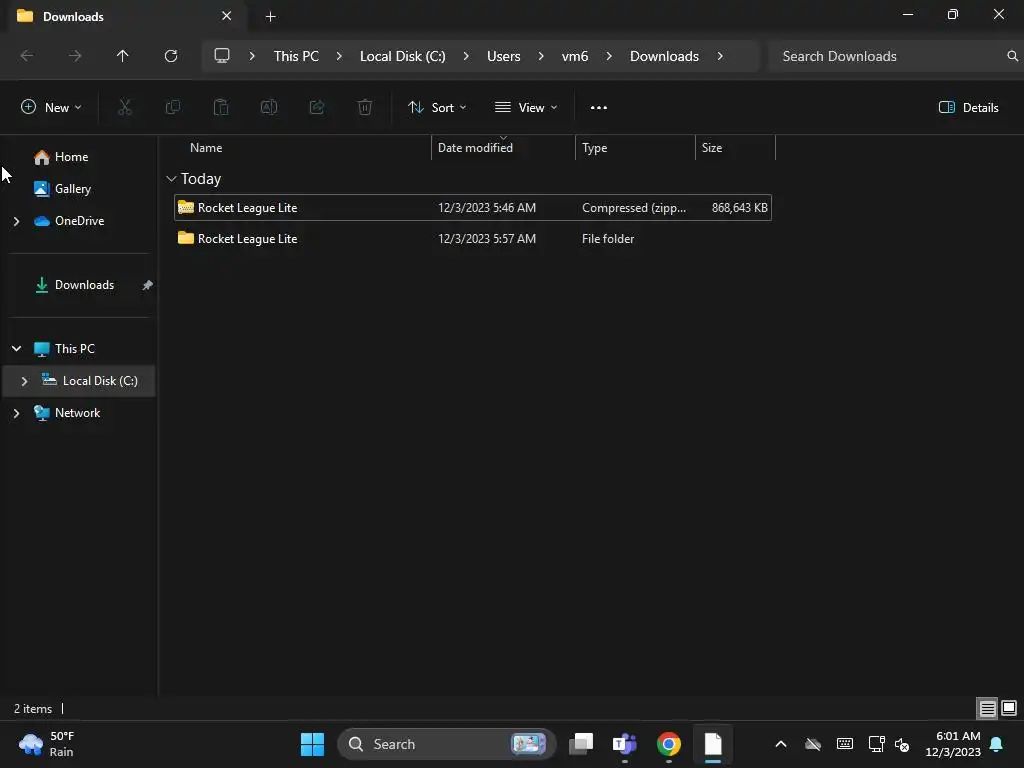Open Microsoft Teams from taskbar

624,744
